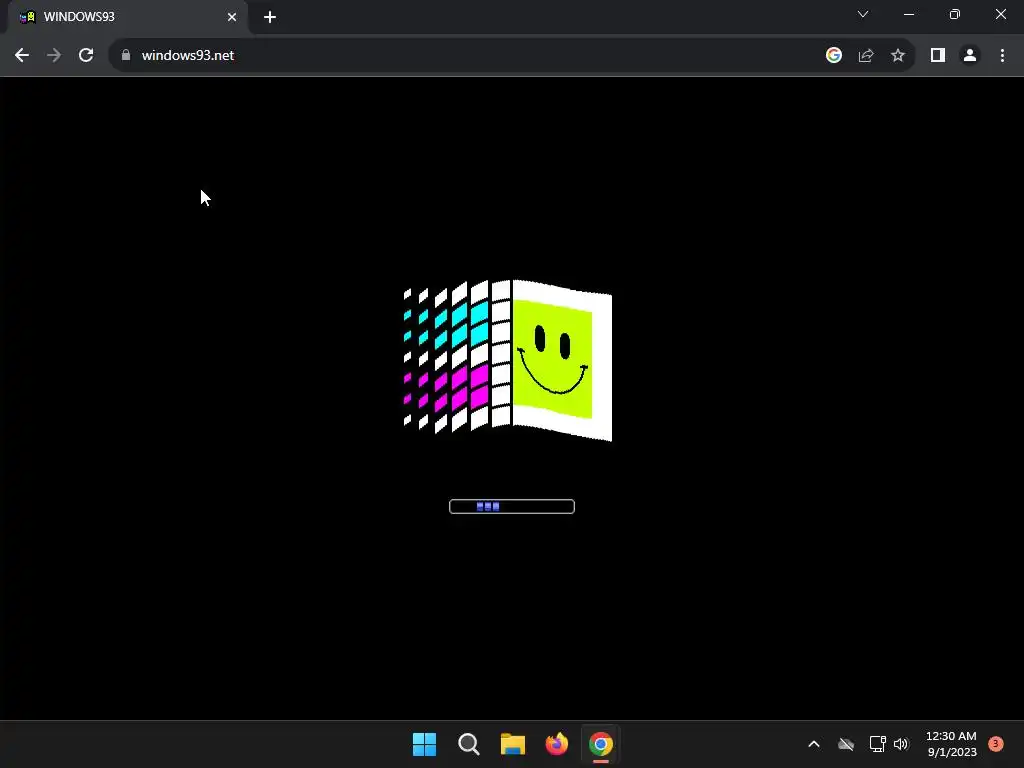Launch Firefox from the taskbar
Viewport: 1024px width, 768px height.
[556, 744]
